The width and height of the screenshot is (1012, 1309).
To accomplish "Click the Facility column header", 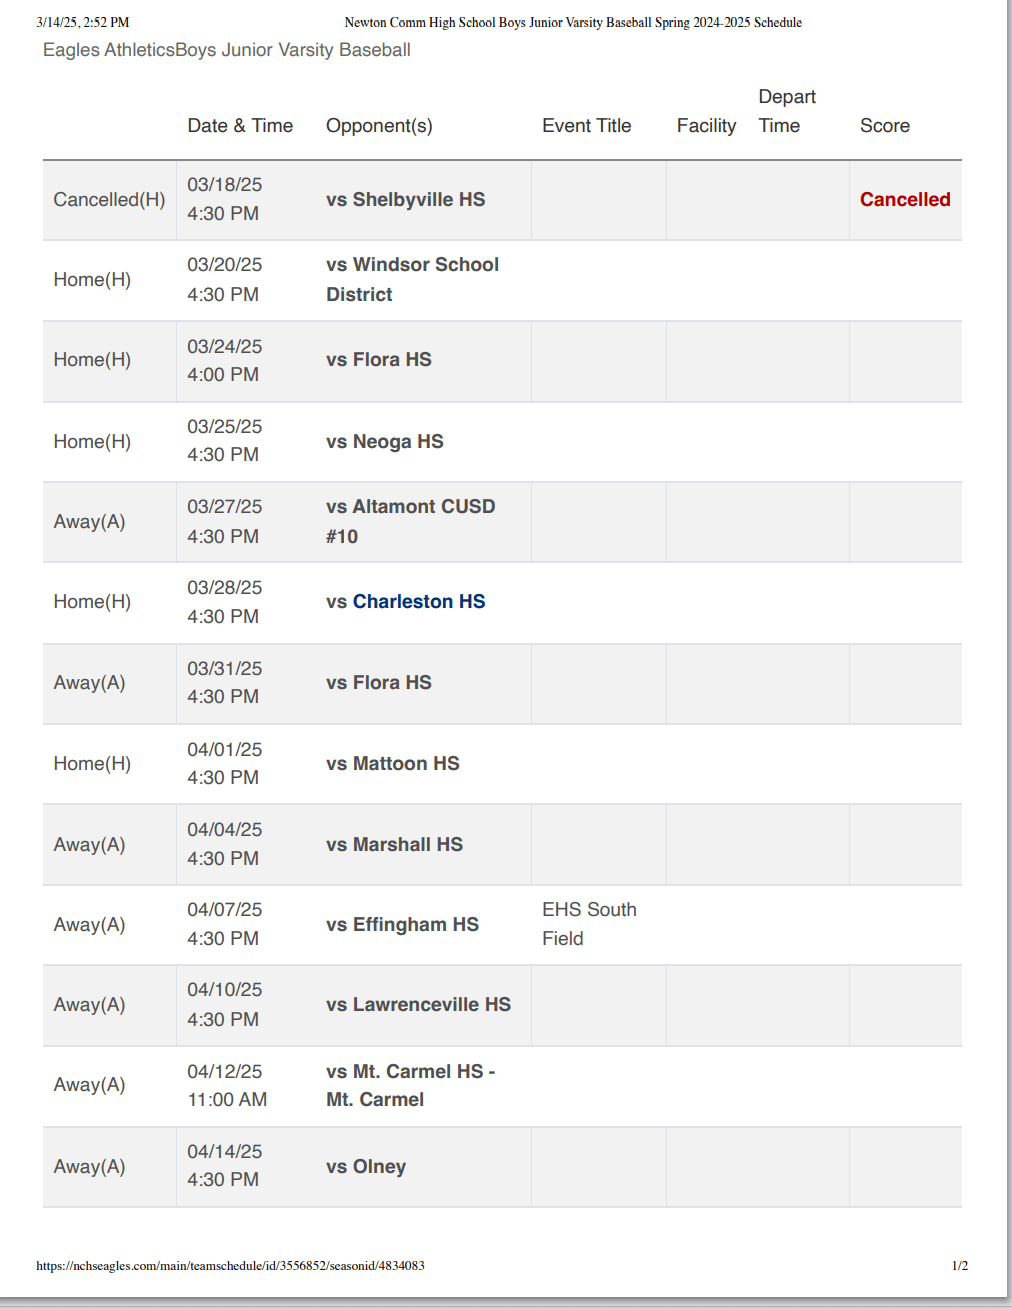I will [x=706, y=125].
